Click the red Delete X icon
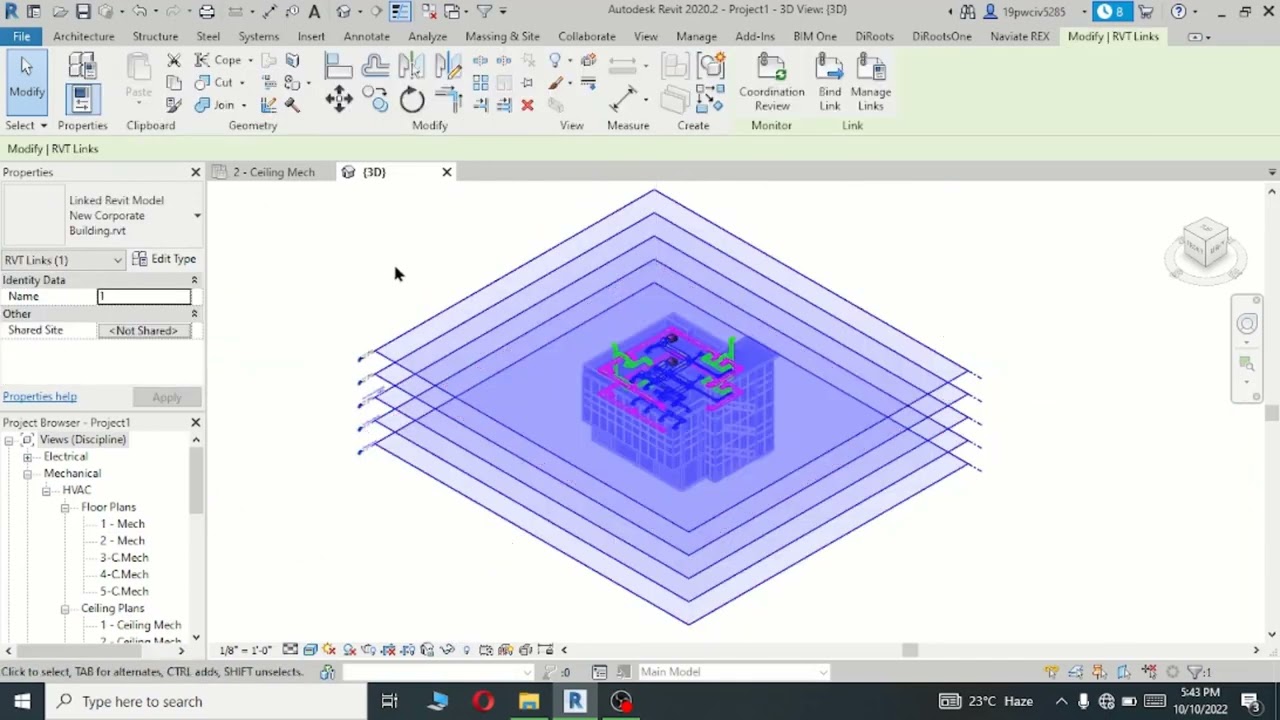1280x720 pixels. 527,105
